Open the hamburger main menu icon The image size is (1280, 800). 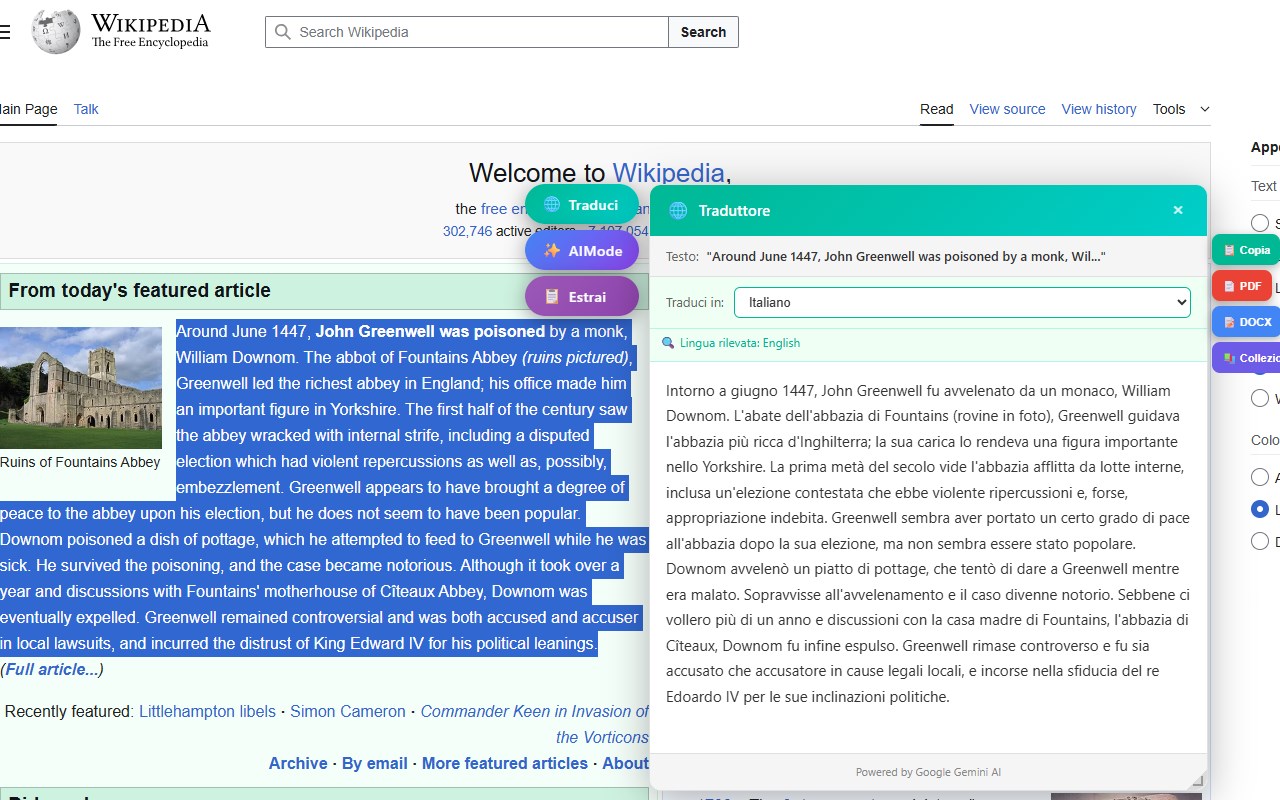tap(4, 32)
